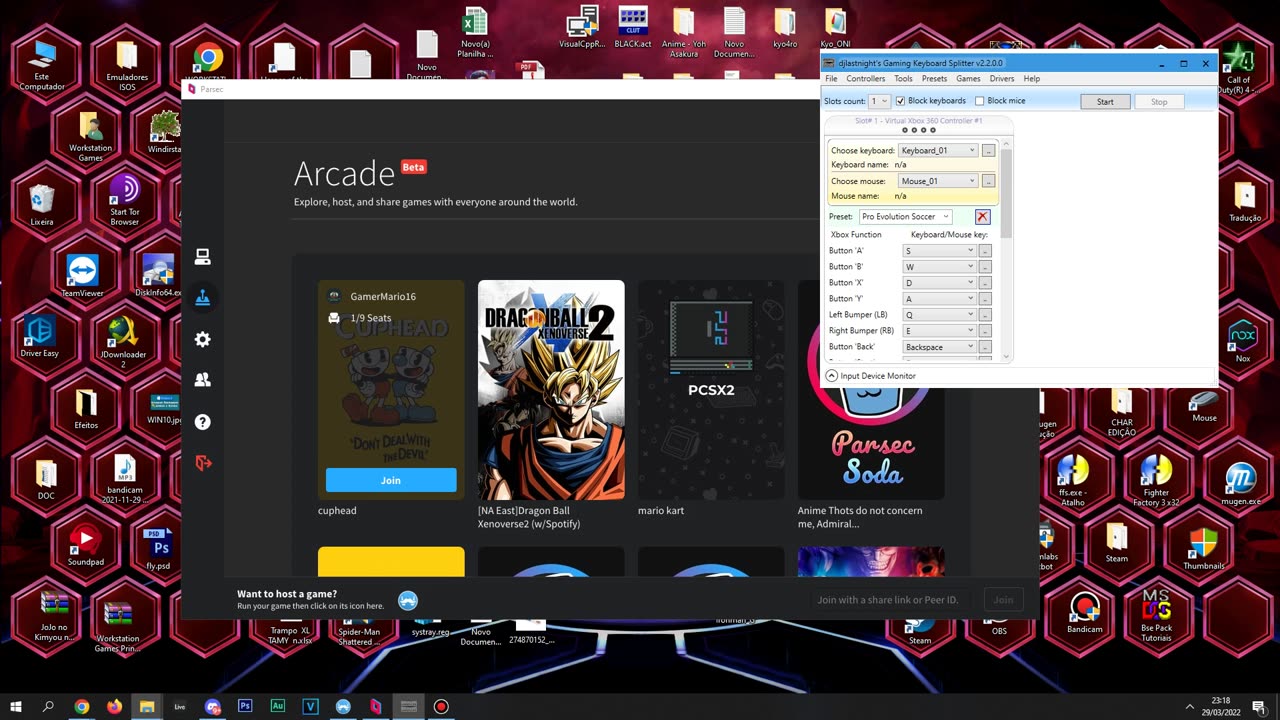Image resolution: width=1280 pixels, height=720 pixels.
Task: Click the Start button in Keyboard Splitter
Action: coord(1105,101)
